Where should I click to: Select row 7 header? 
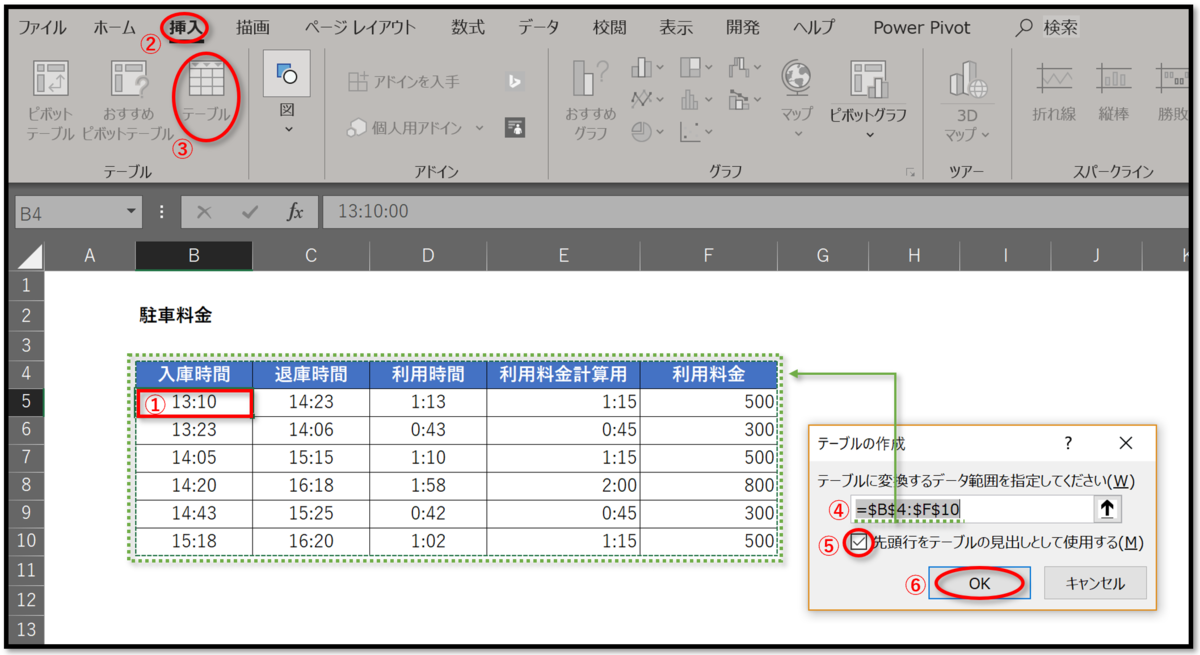click(27, 457)
